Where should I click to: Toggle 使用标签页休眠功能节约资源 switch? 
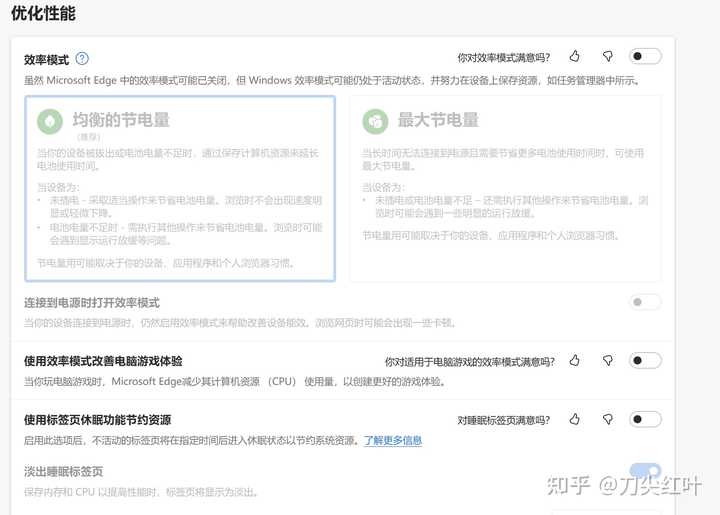(645, 419)
